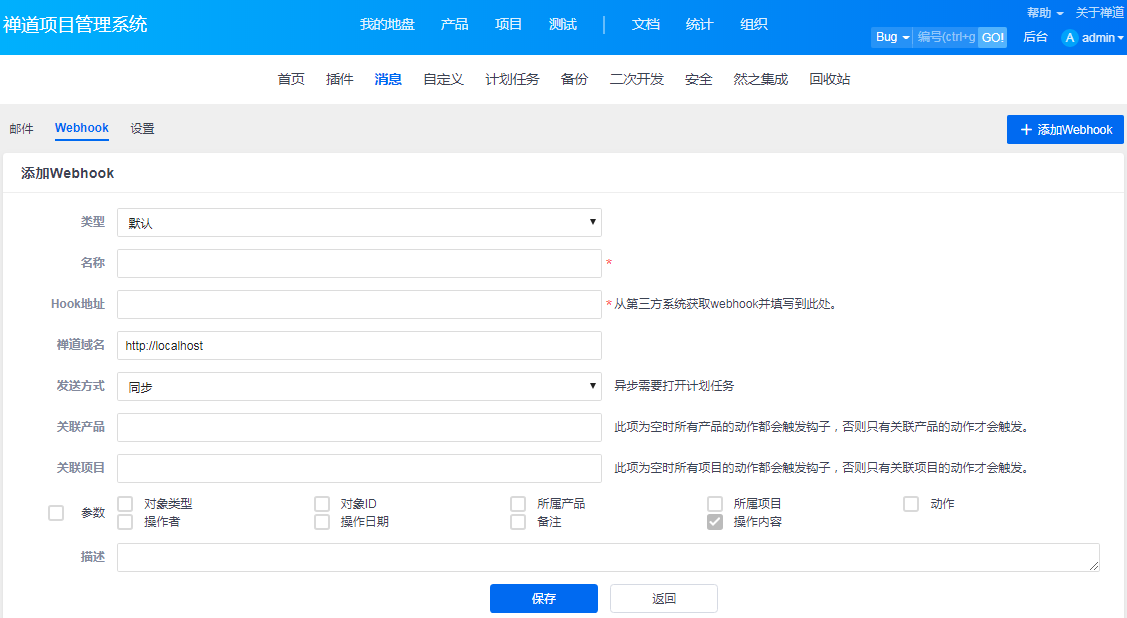Focus the 描述 text area
Image resolution: width=1127 pixels, height=618 pixels.
click(x=607, y=558)
